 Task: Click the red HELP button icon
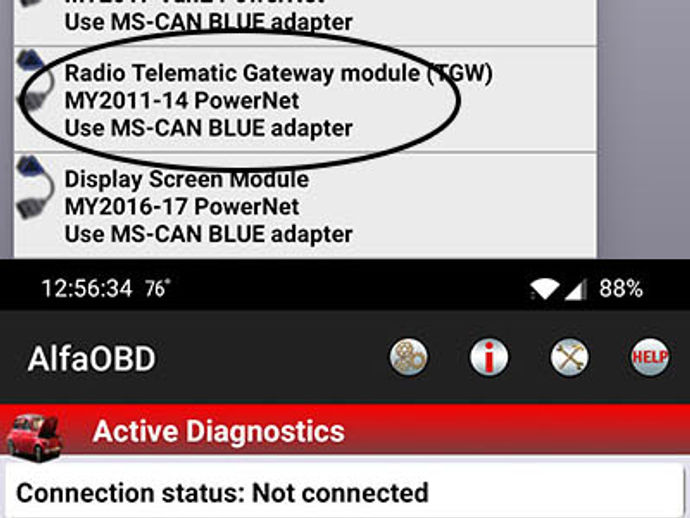click(x=650, y=357)
